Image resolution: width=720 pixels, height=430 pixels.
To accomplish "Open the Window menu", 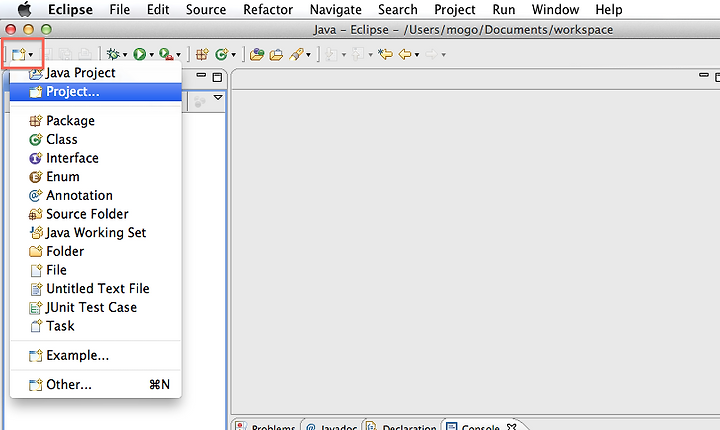I will tap(555, 9).
